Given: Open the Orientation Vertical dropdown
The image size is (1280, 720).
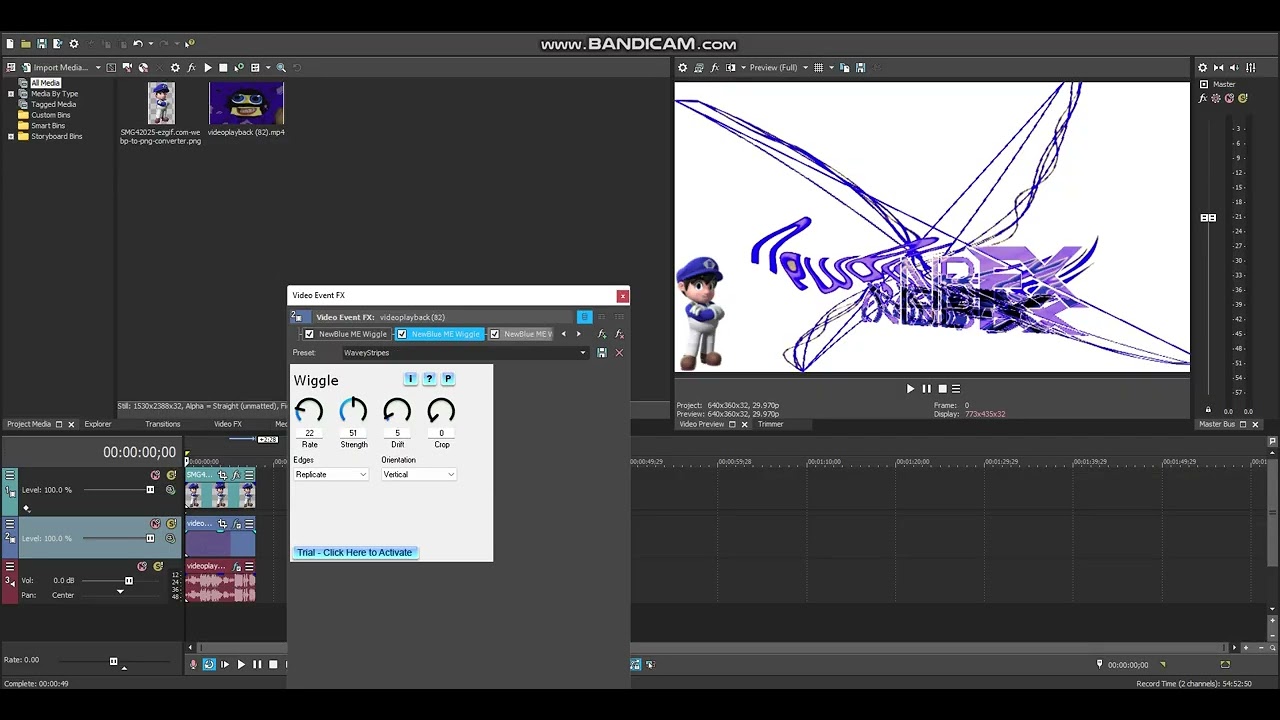Looking at the screenshot, I should 419,474.
